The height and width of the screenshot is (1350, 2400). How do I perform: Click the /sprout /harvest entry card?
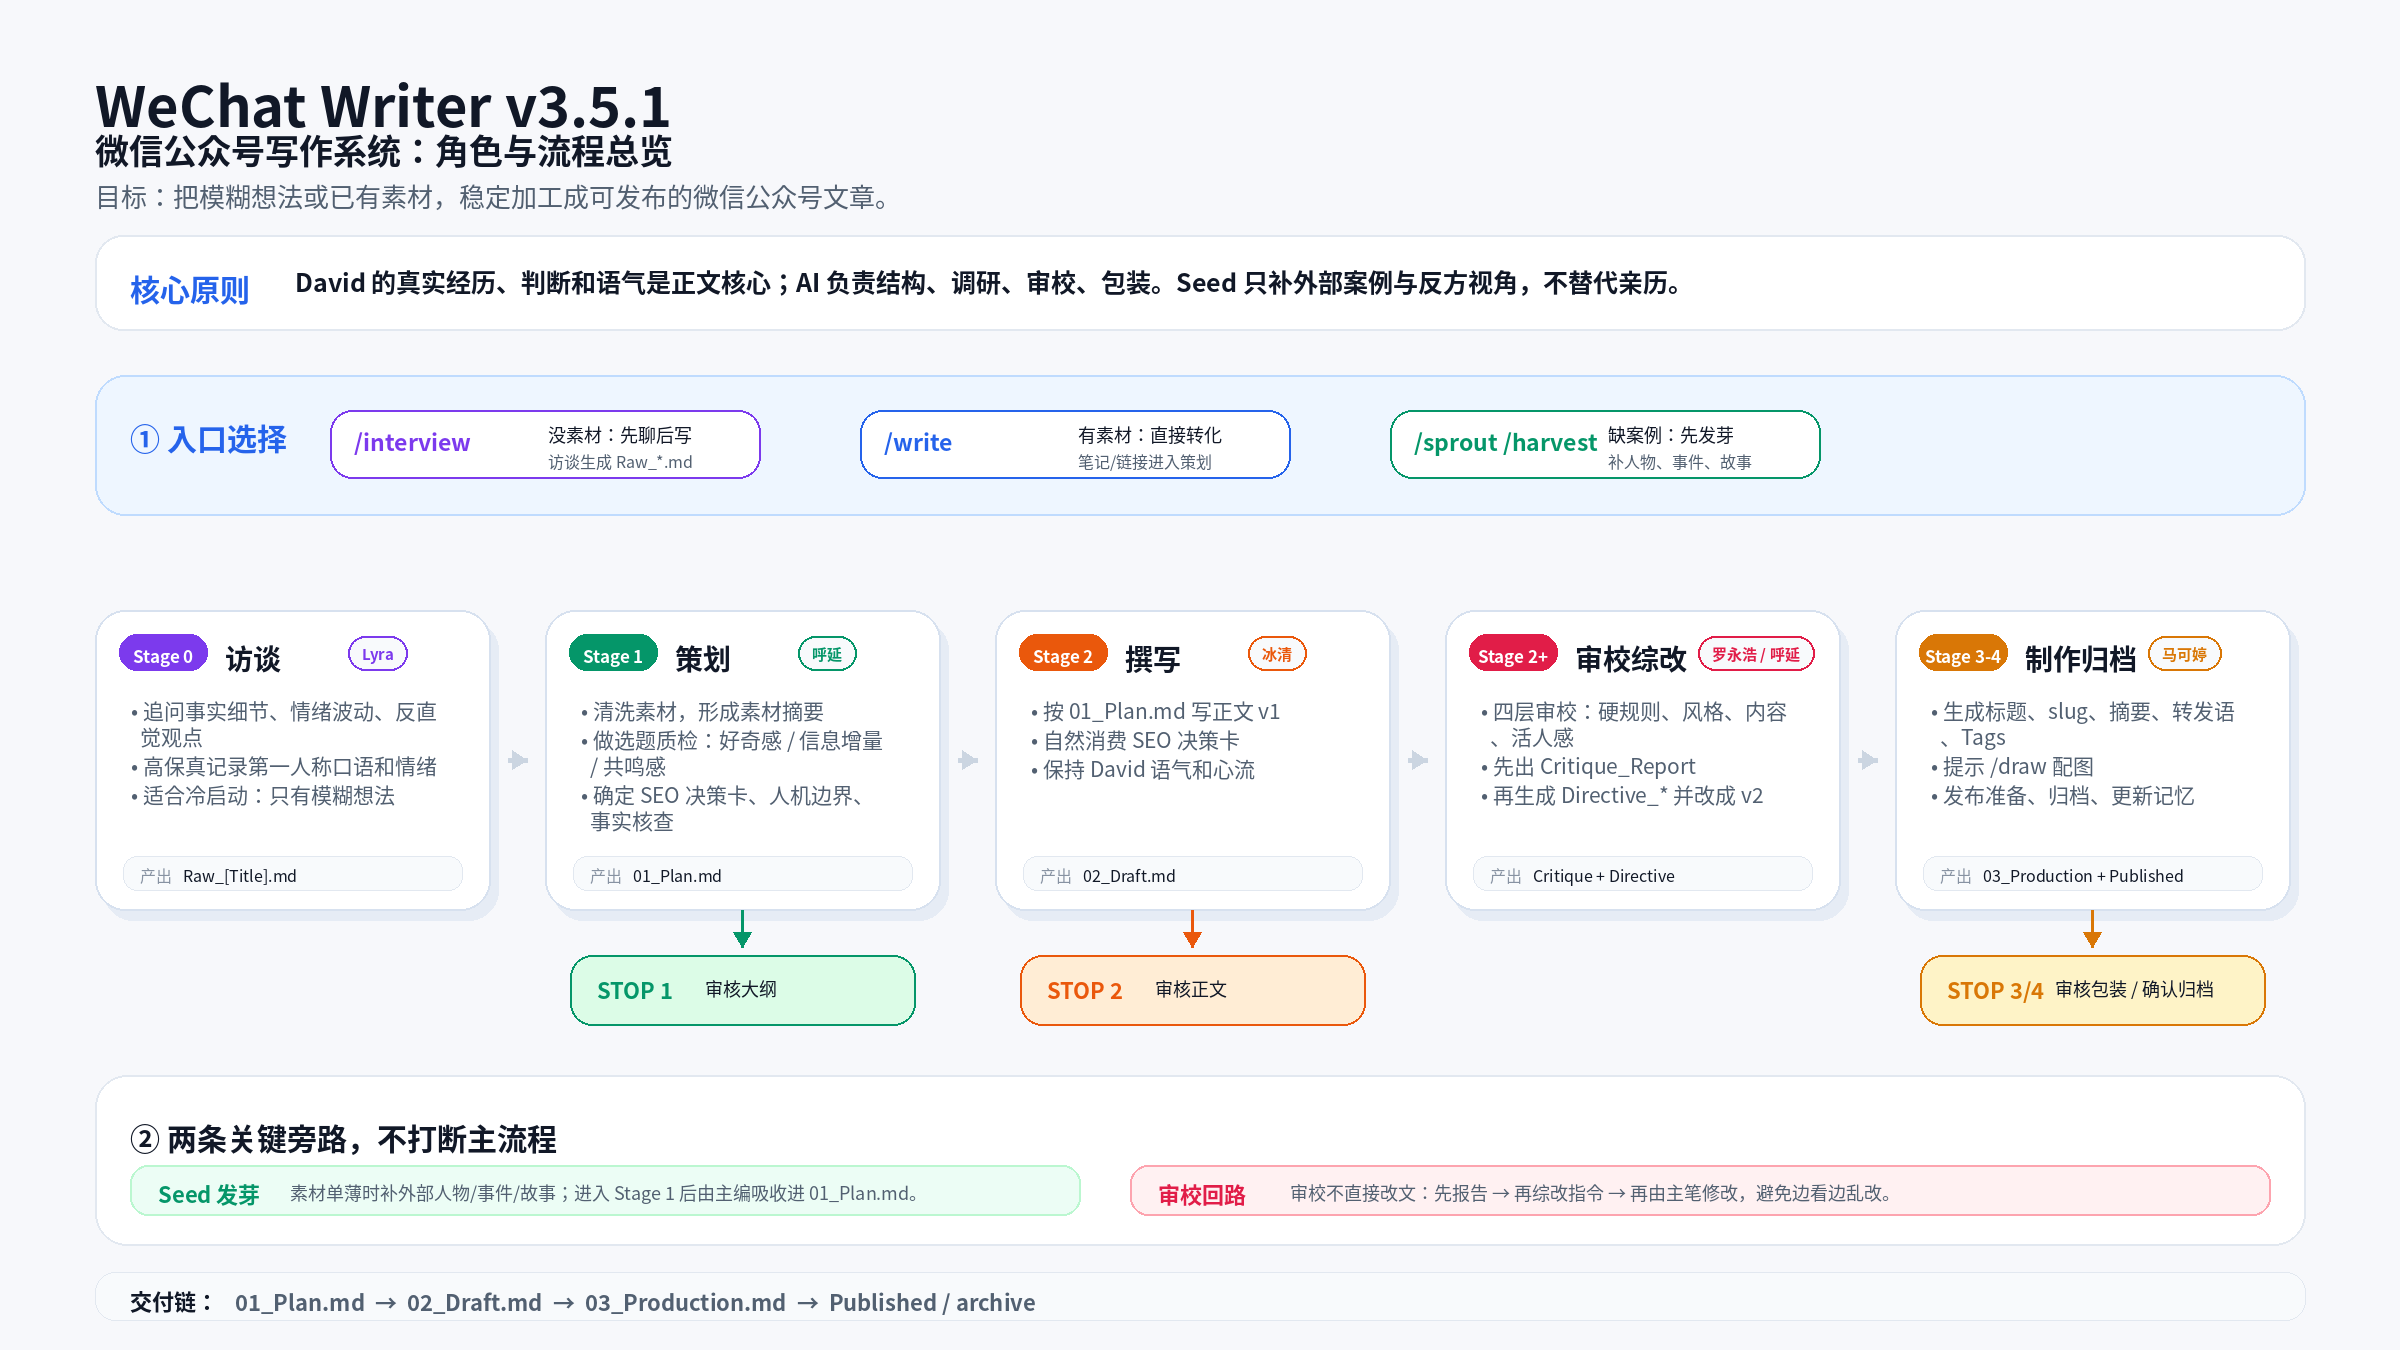tap(1605, 445)
